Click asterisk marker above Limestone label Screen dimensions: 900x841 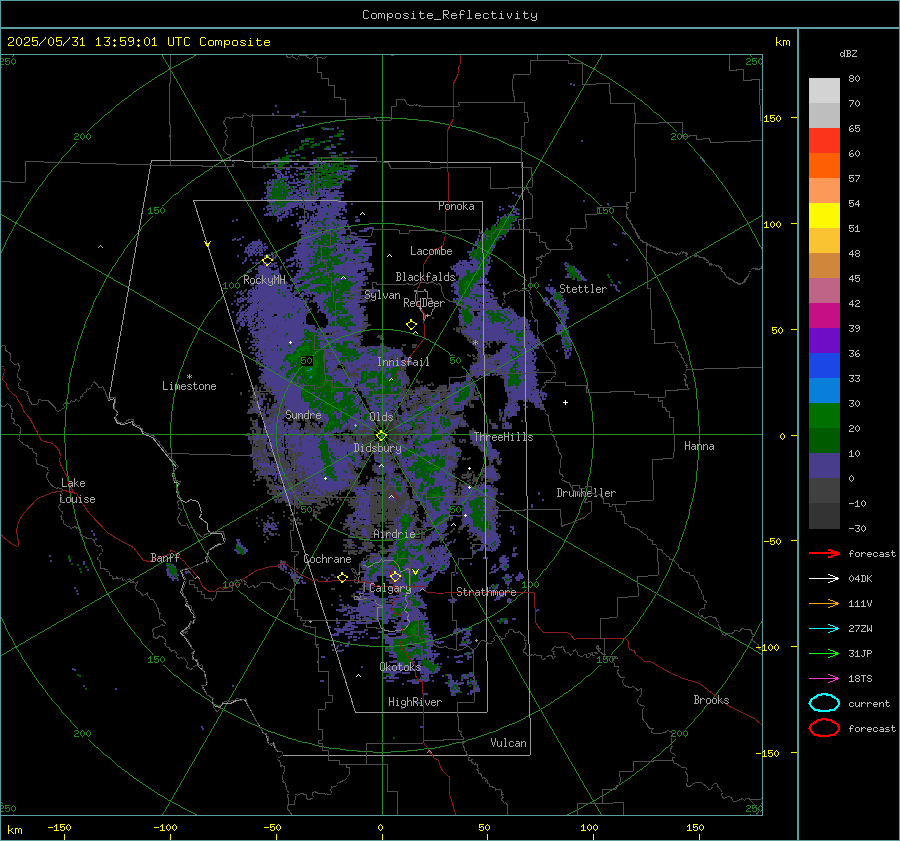(x=189, y=377)
